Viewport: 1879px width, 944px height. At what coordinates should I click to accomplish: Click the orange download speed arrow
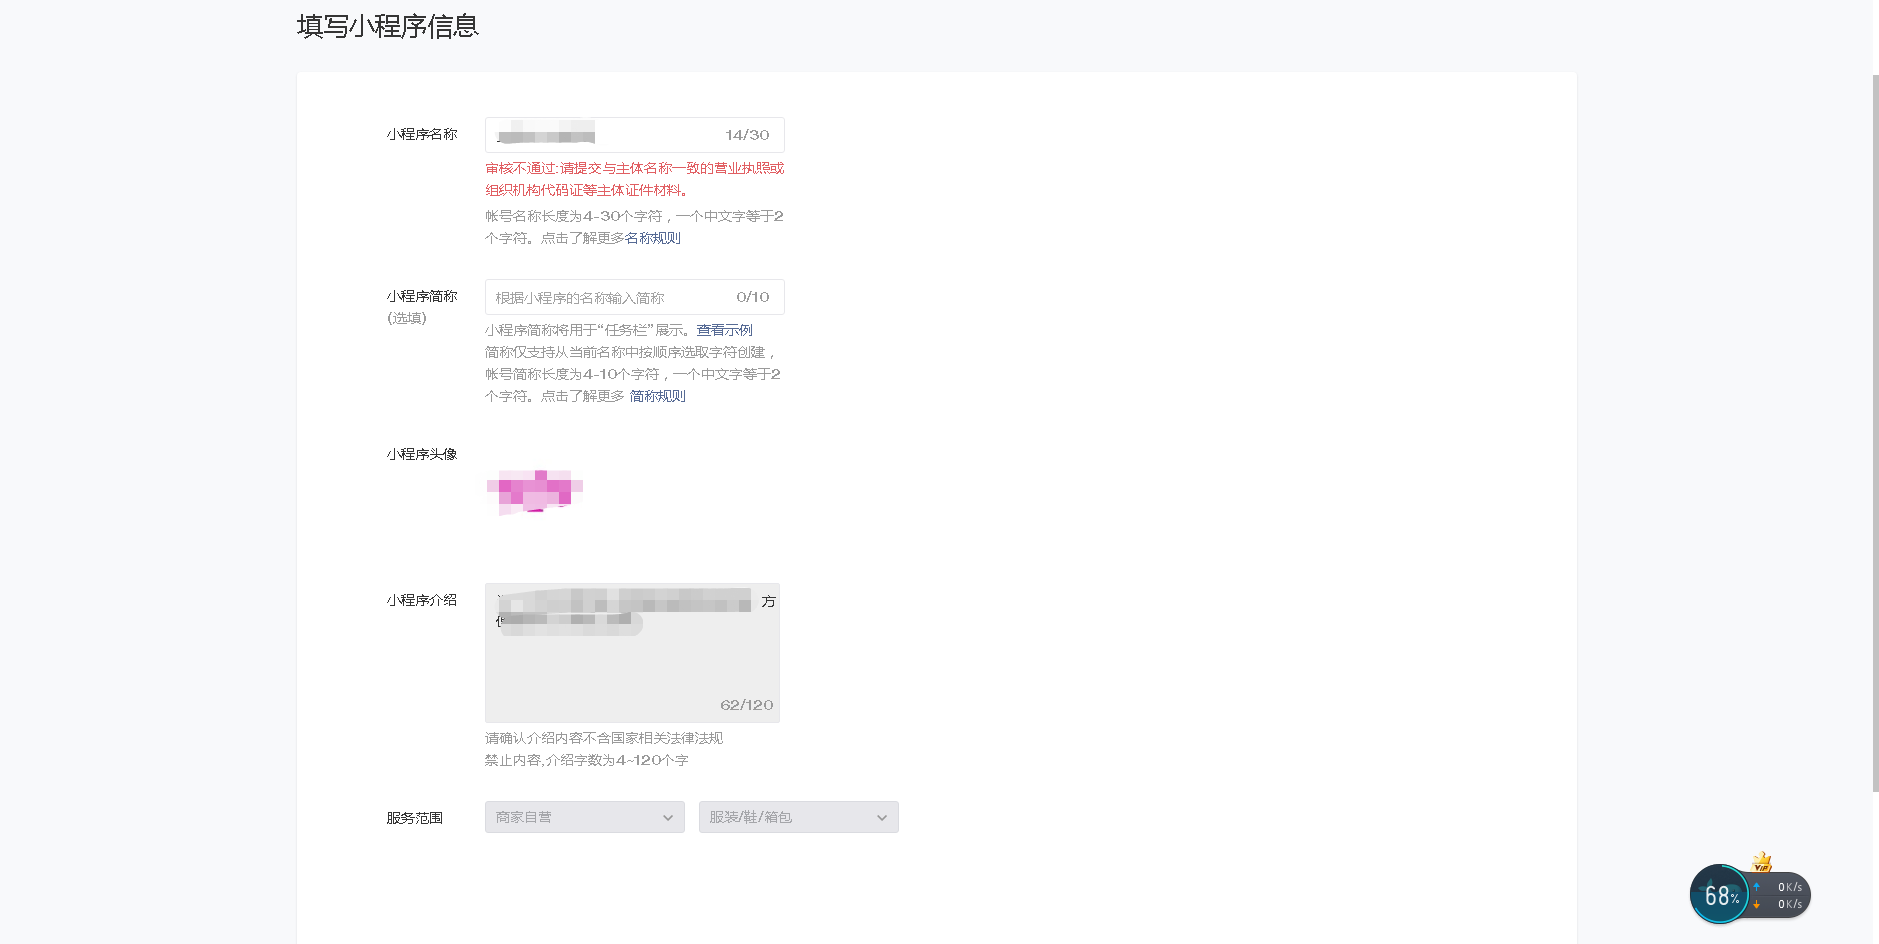coord(1756,904)
